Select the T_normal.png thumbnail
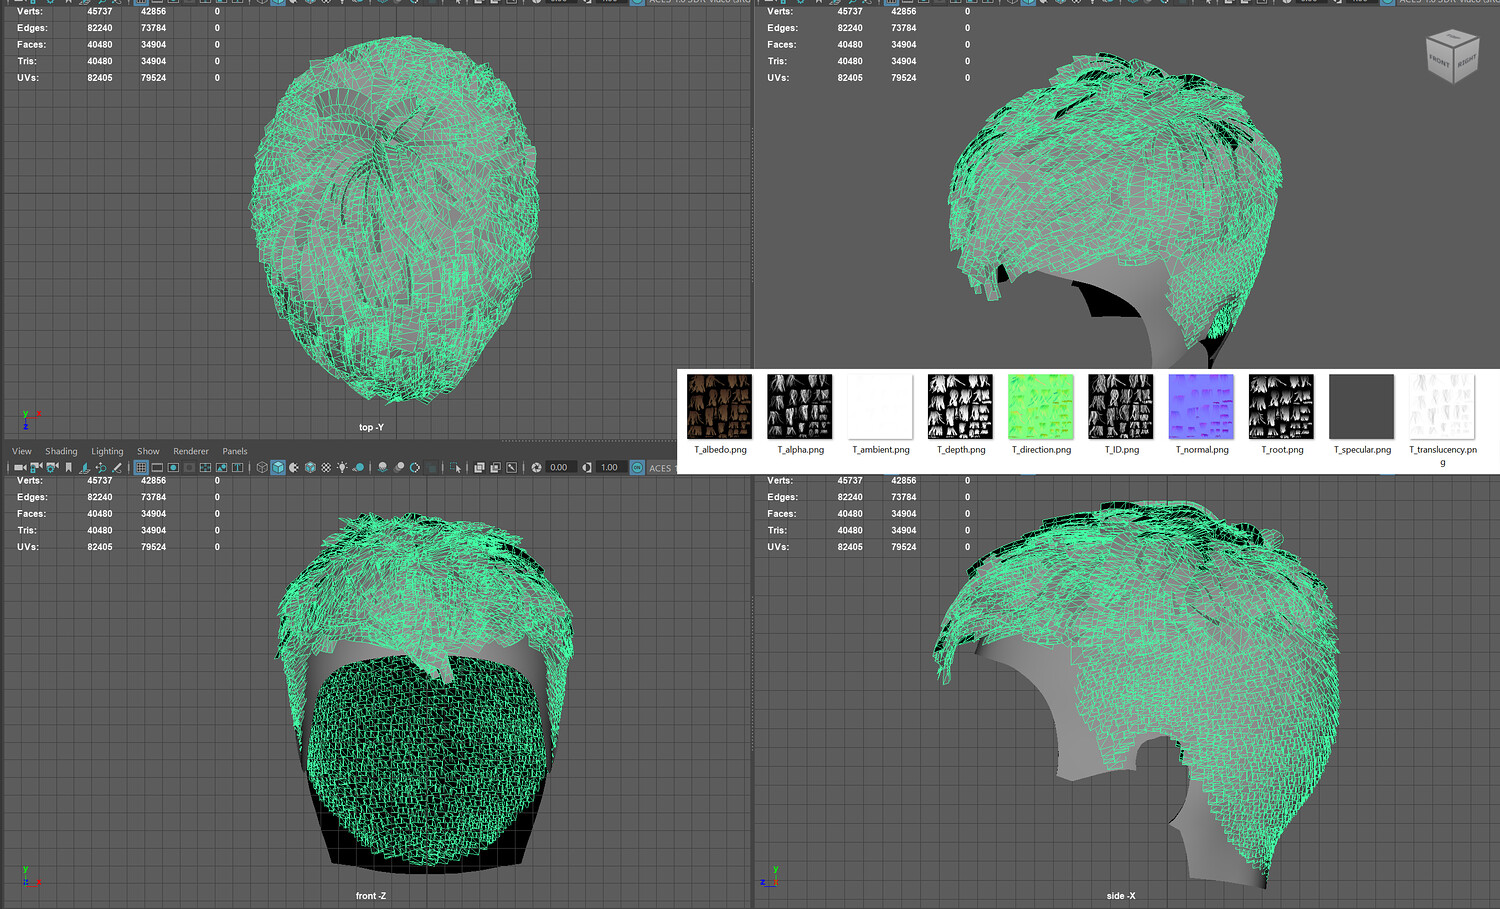1500x909 pixels. point(1201,407)
